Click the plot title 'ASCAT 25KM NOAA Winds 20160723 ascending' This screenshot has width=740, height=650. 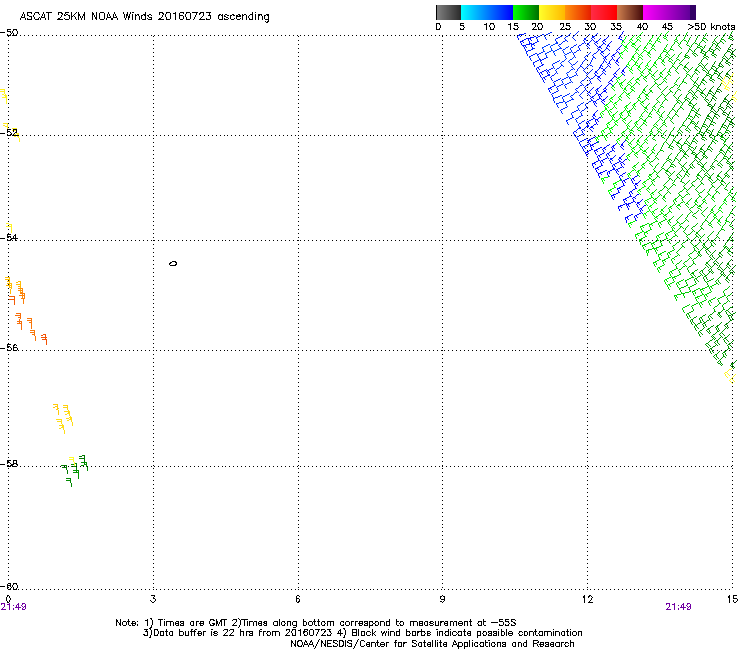click(144, 17)
